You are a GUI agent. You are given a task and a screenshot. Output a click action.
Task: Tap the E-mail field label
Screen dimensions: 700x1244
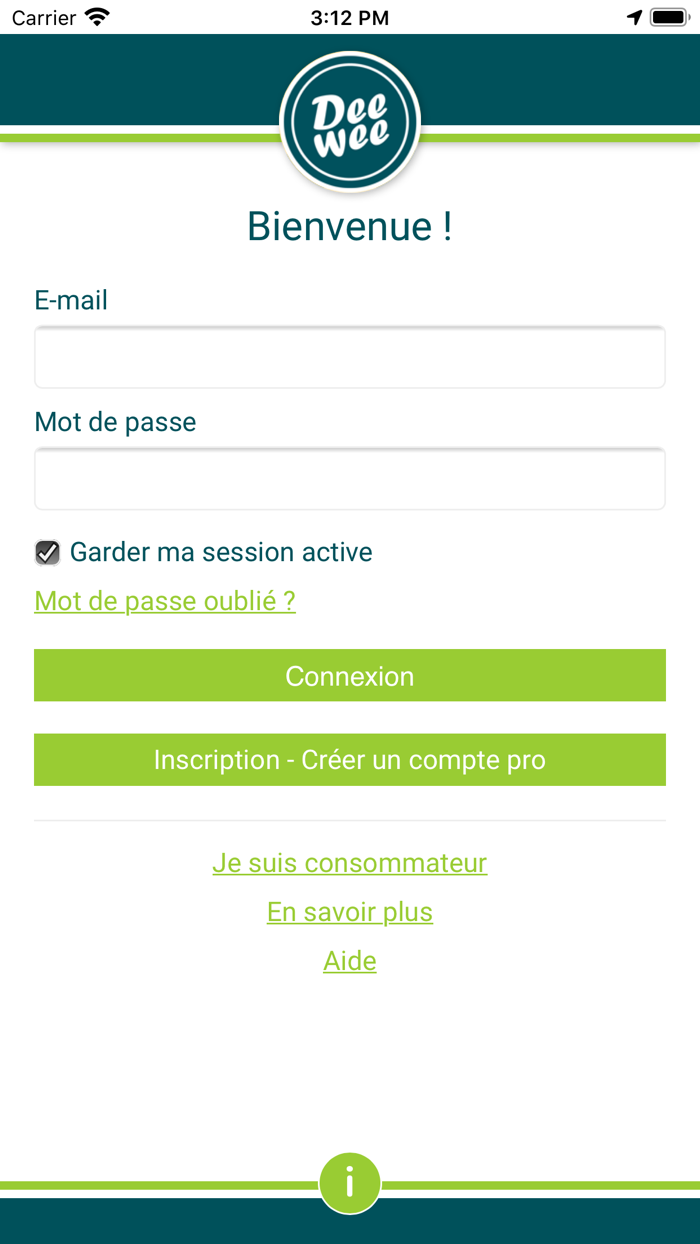(x=71, y=300)
